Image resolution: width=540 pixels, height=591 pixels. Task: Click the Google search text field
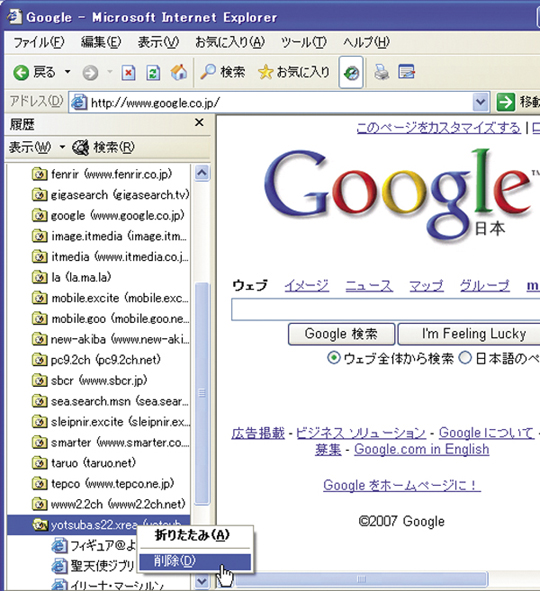[385, 310]
